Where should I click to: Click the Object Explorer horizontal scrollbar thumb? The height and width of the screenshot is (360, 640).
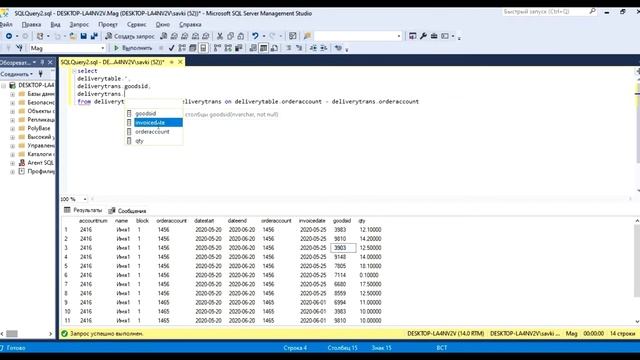pos(12,334)
